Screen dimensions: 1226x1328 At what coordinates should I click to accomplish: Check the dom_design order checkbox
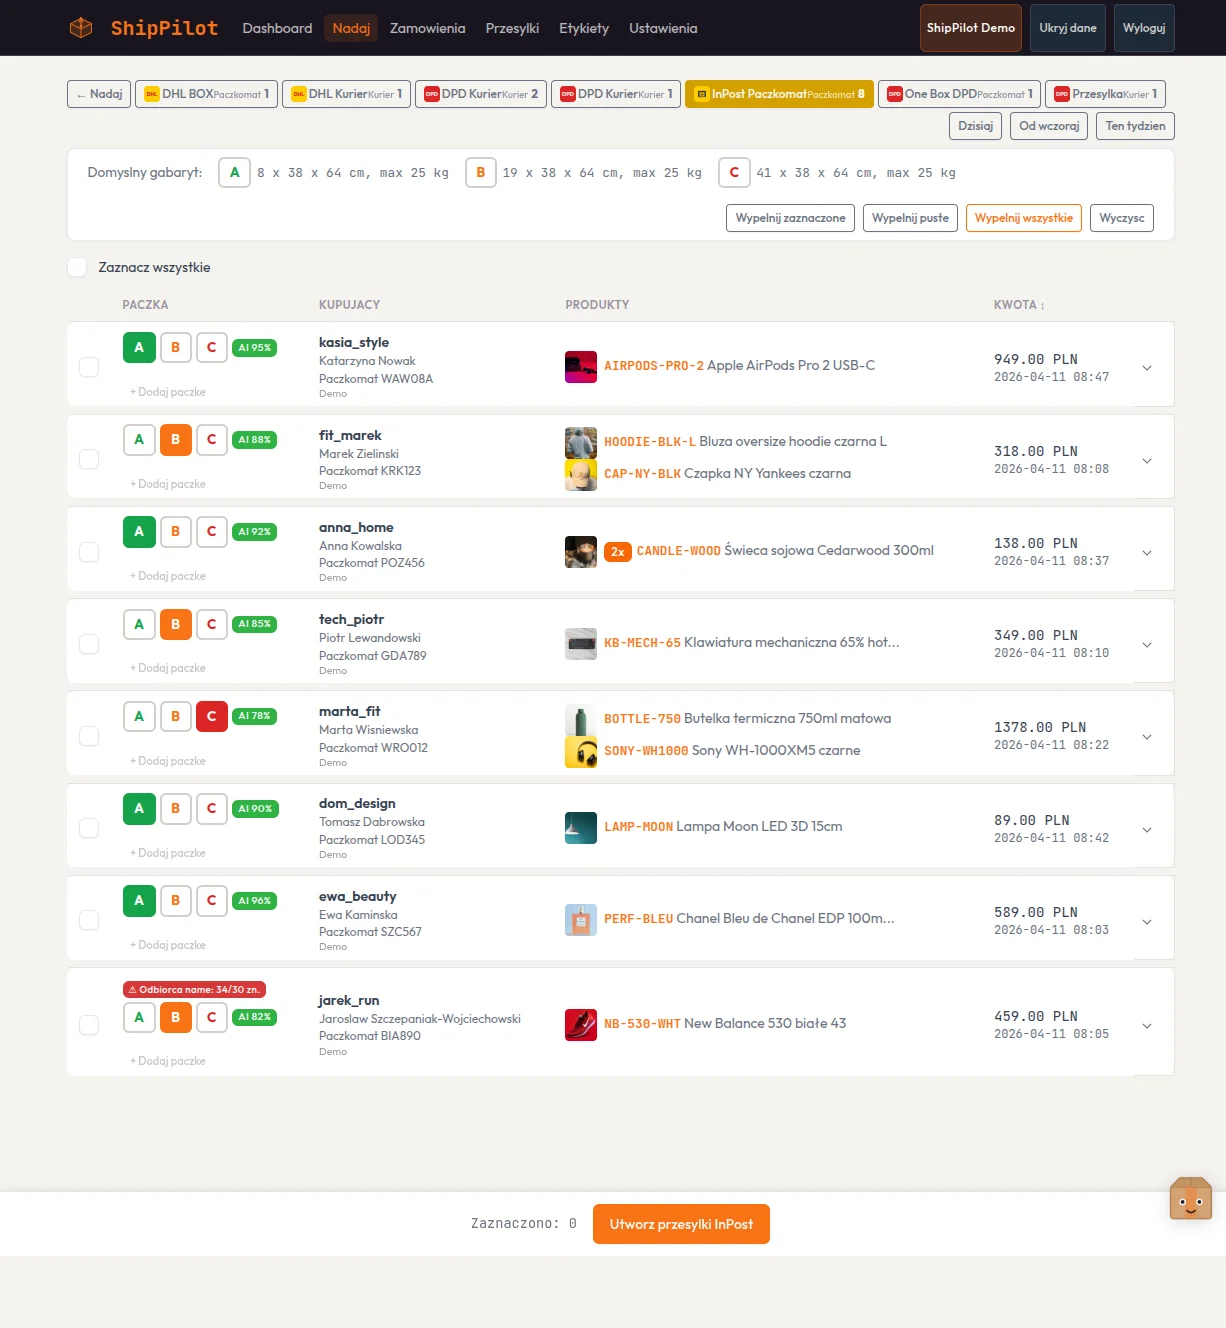tap(89, 828)
